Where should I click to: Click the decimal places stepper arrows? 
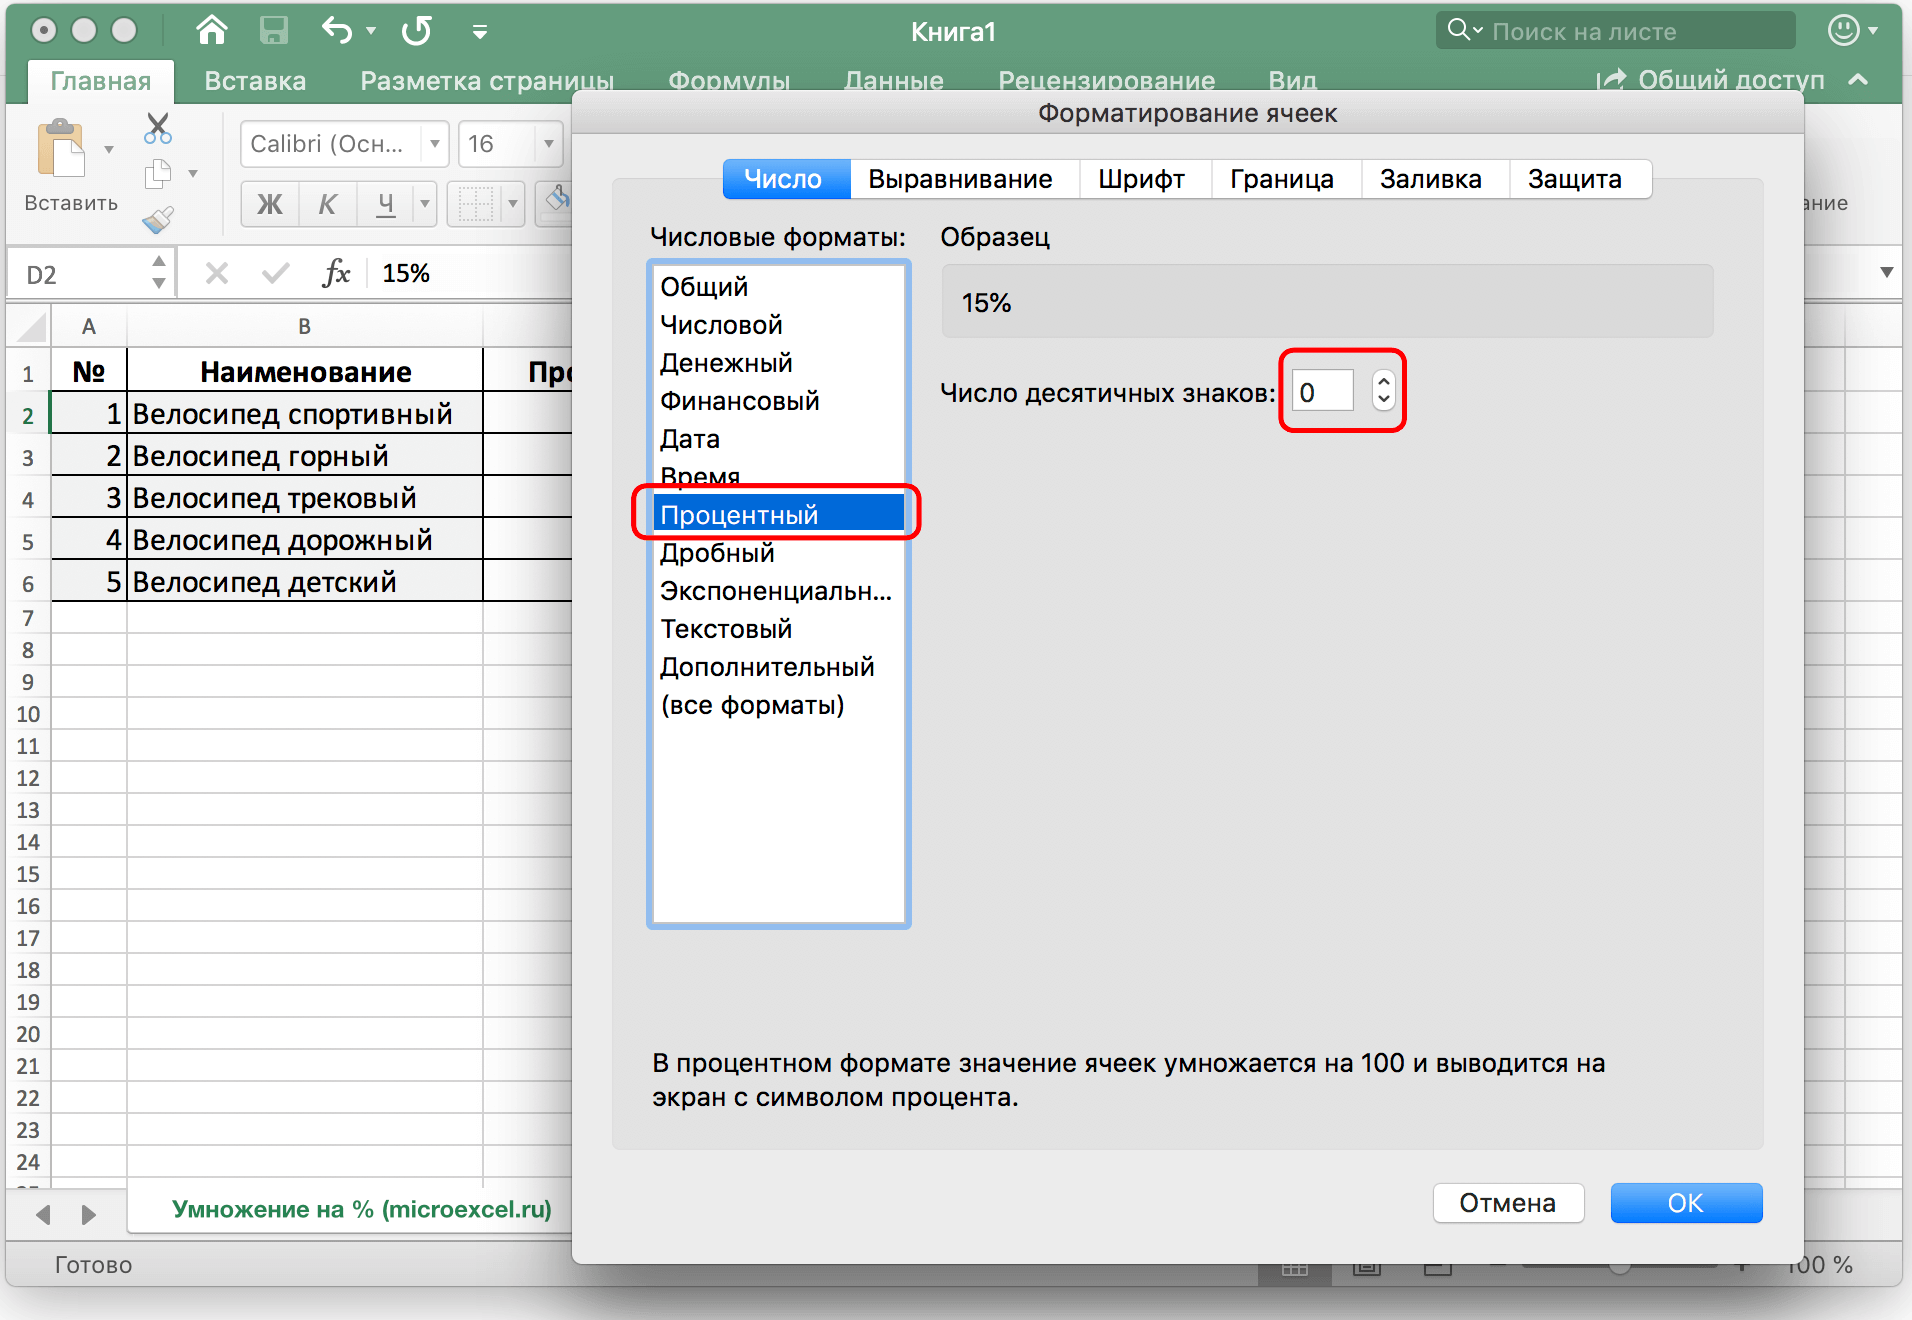pos(1383,390)
